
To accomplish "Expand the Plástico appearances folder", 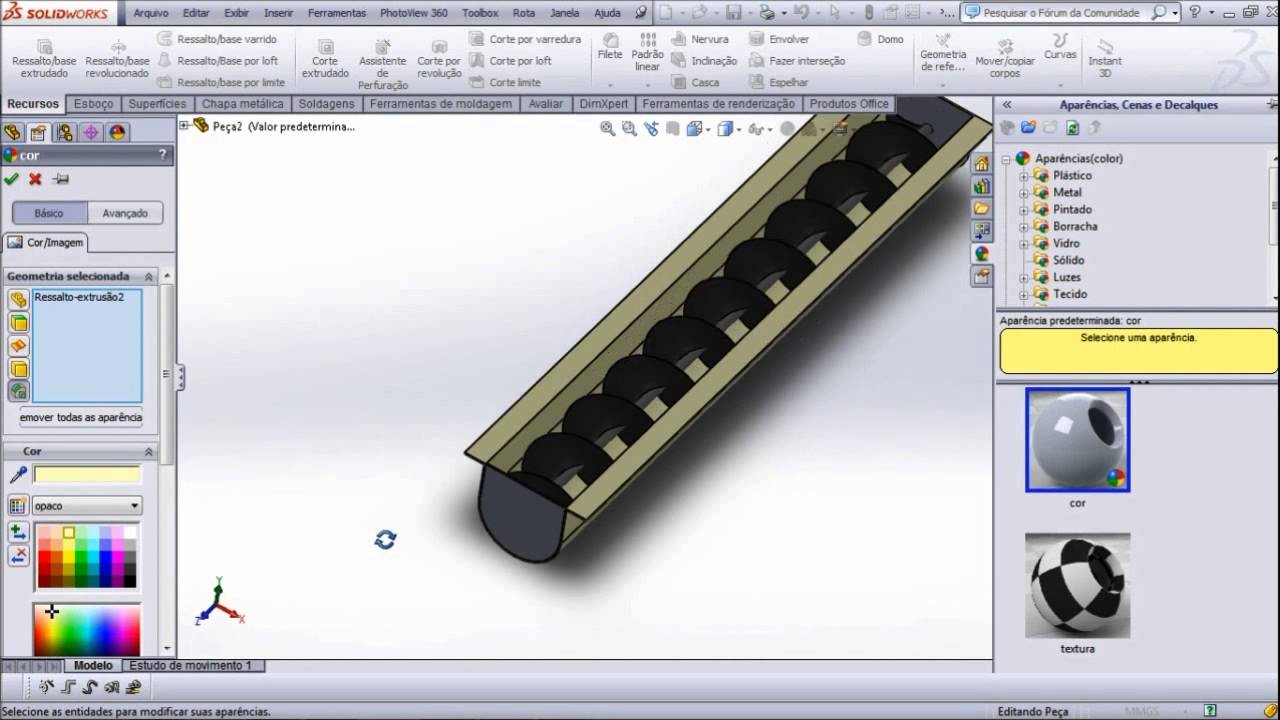I will [x=1023, y=176].
